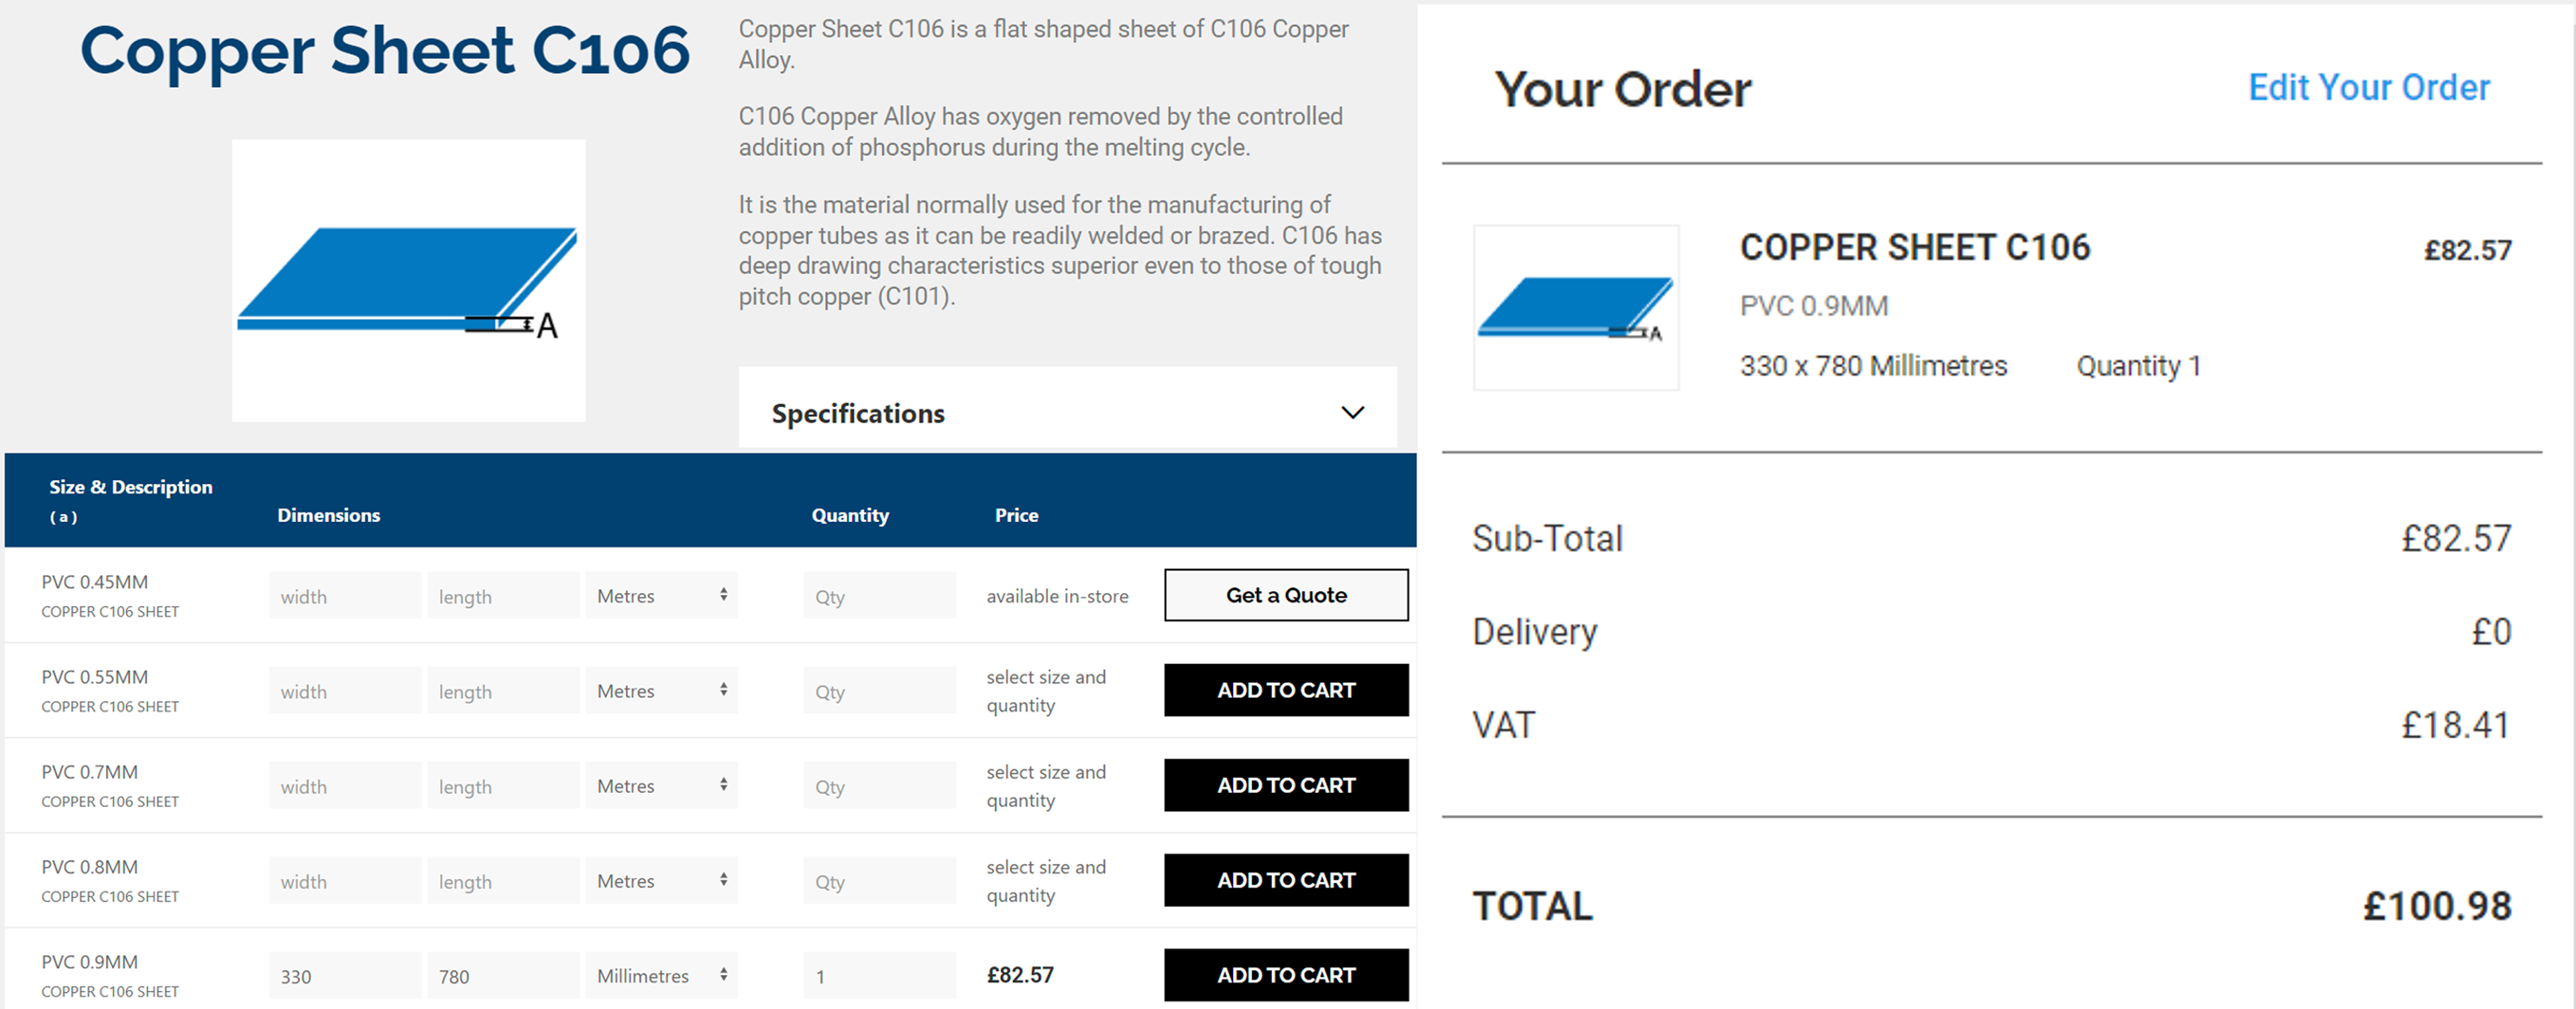Viewport: 2576px width, 1009px height.
Task: Add PVC 0.8MM sheet to cart
Action: tap(1286, 880)
